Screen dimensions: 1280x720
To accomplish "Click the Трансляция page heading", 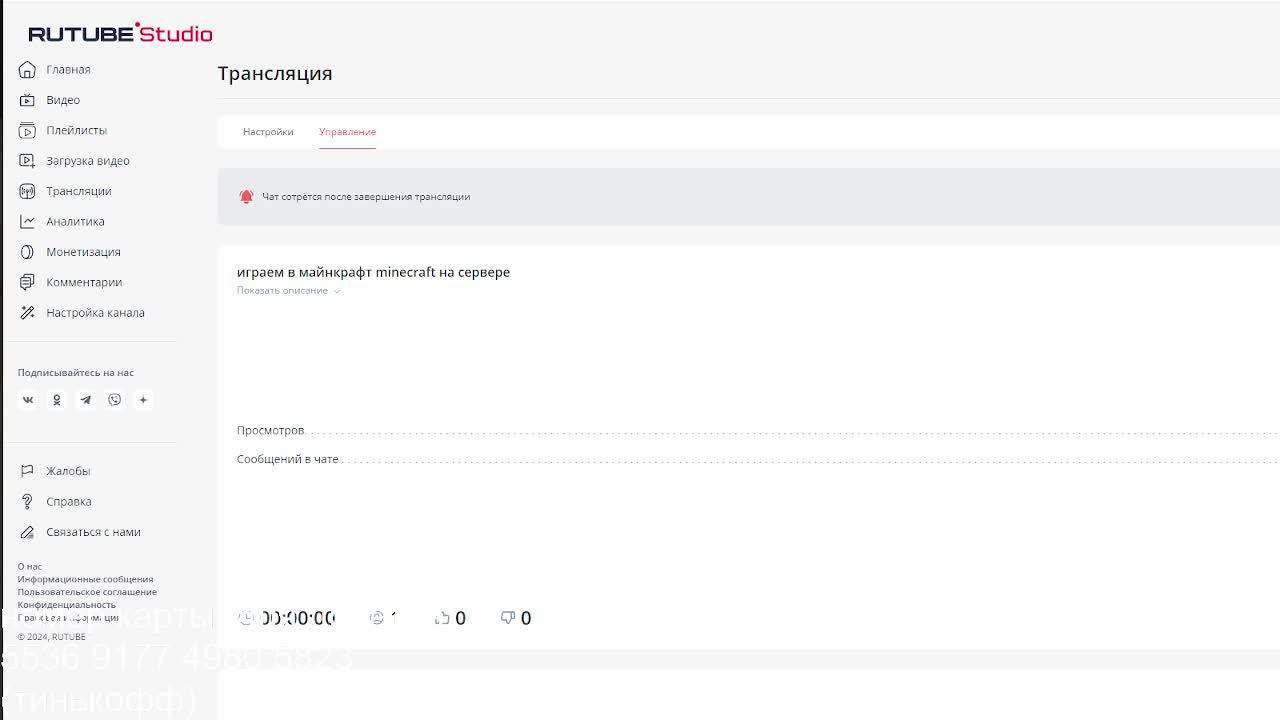I will [275, 73].
